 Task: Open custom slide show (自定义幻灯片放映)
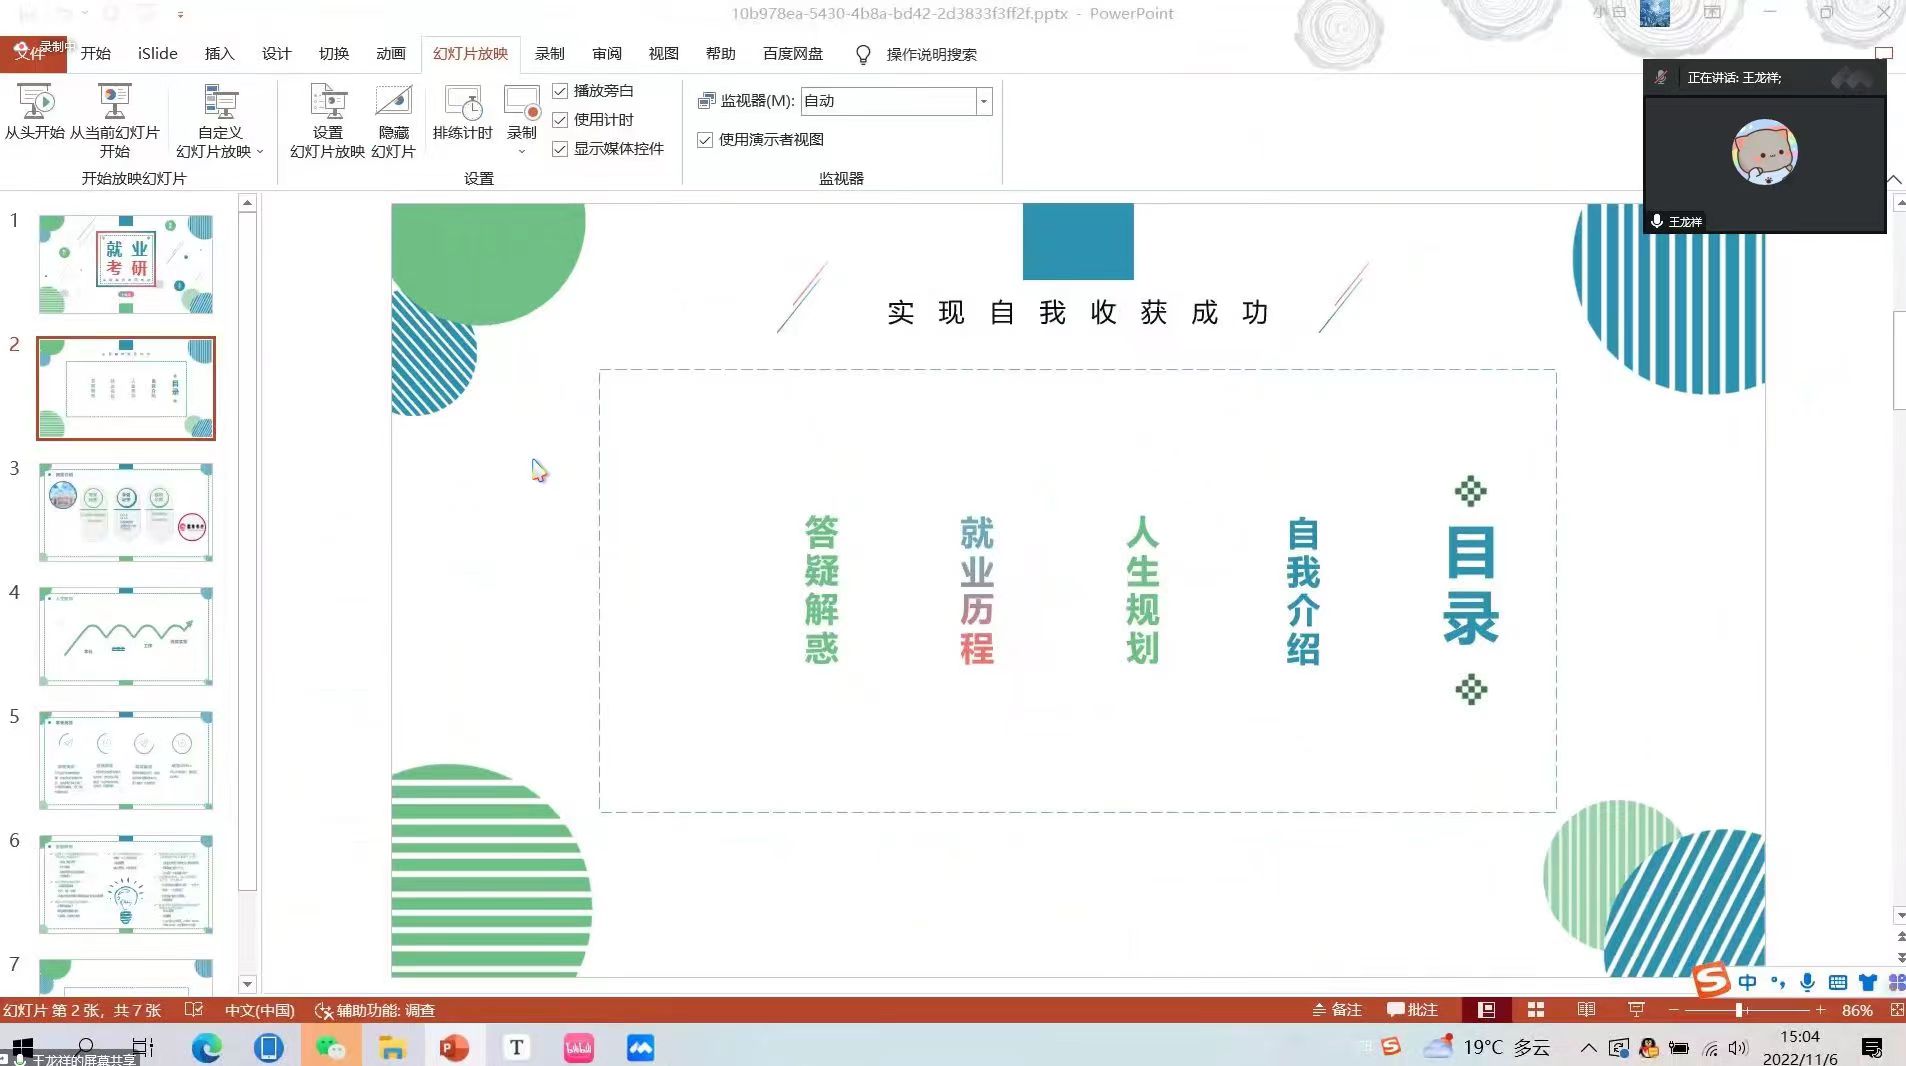(x=220, y=121)
